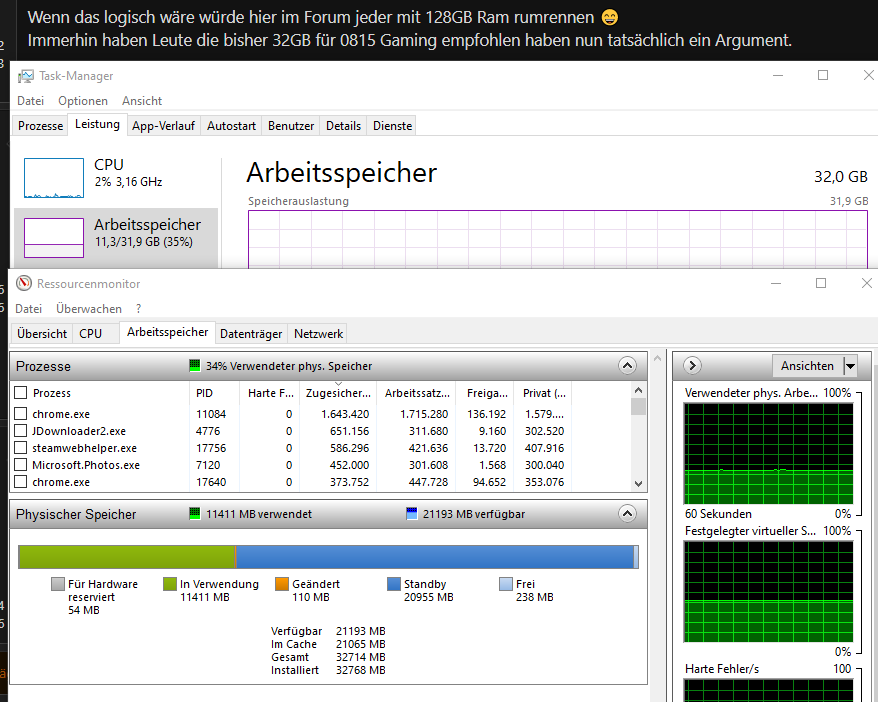Sort by the PID column header
This screenshot has height=702, width=878.
tap(214, 393)
